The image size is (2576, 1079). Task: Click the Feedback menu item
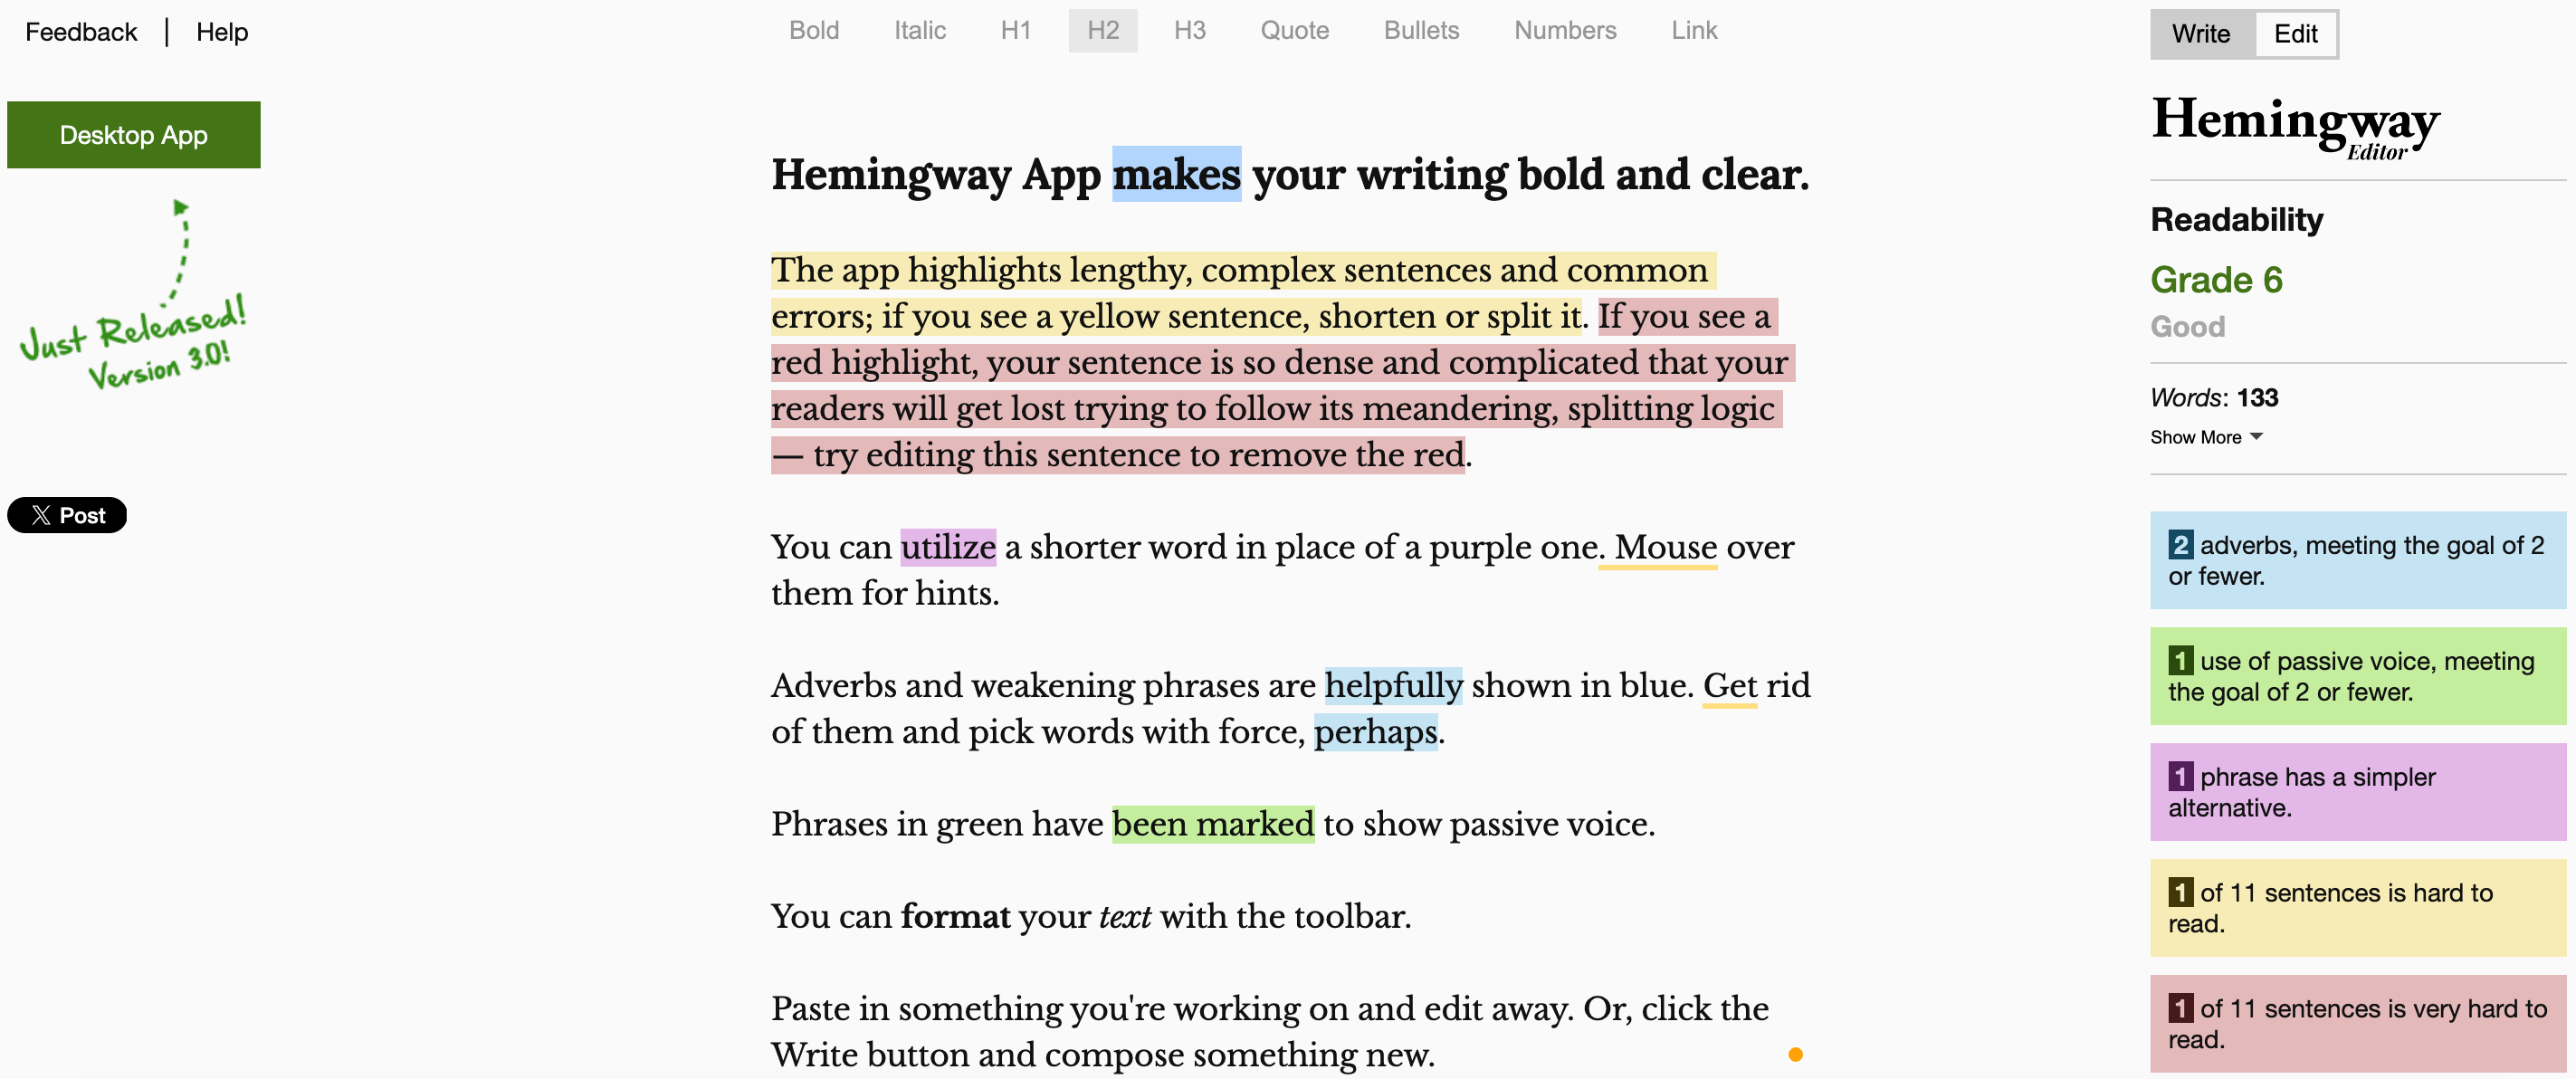coord(77,31)
